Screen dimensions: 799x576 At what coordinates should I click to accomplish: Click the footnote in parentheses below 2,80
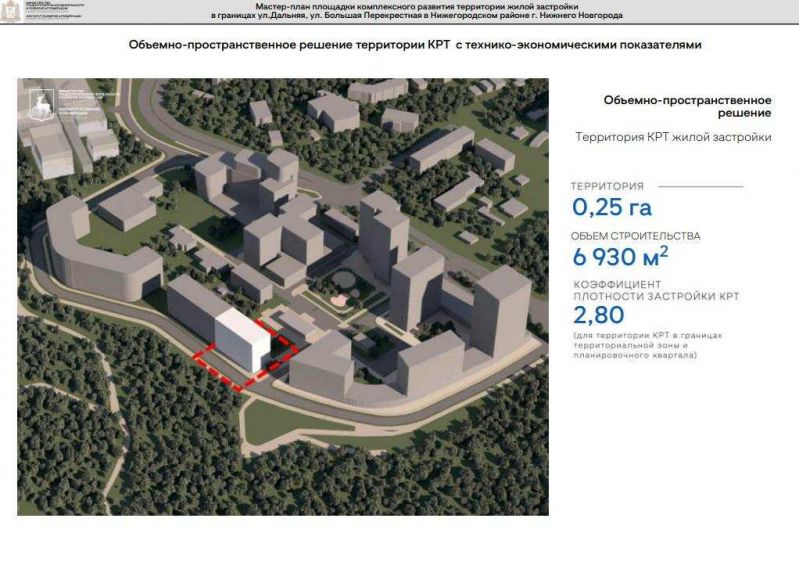[647, 345]
